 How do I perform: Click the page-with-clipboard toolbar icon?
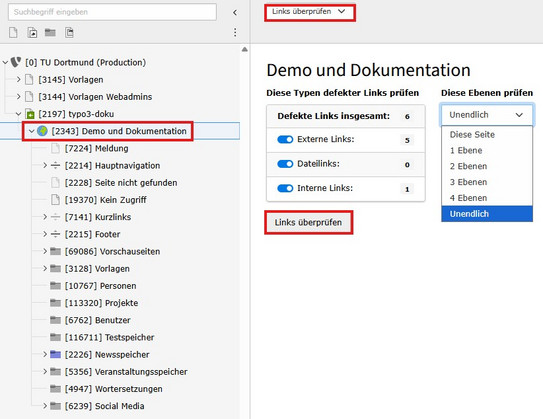click(x=69, y=33)
